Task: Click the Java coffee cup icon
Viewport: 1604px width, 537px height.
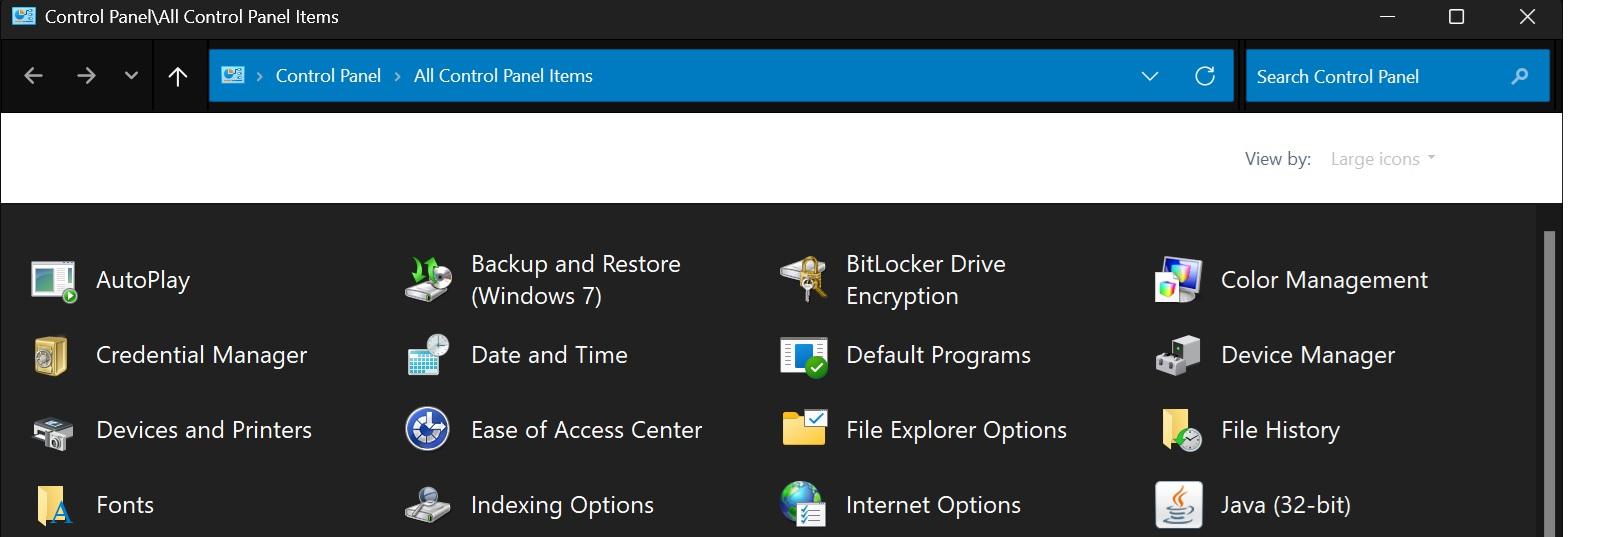Action: point(1178,505)
